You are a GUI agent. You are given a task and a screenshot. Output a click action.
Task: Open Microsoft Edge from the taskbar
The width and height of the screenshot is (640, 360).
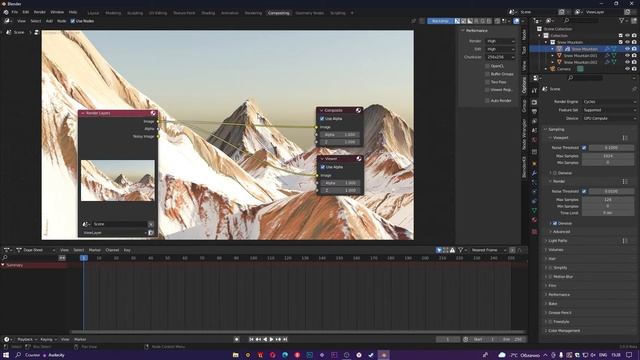tap(285, 355)
